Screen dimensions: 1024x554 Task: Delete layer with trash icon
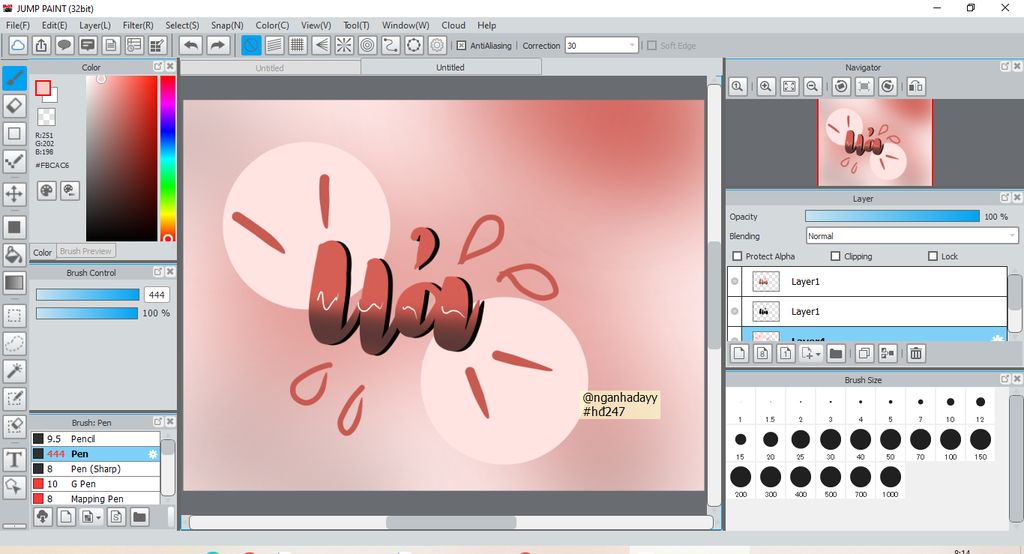(x=916, y=353)
